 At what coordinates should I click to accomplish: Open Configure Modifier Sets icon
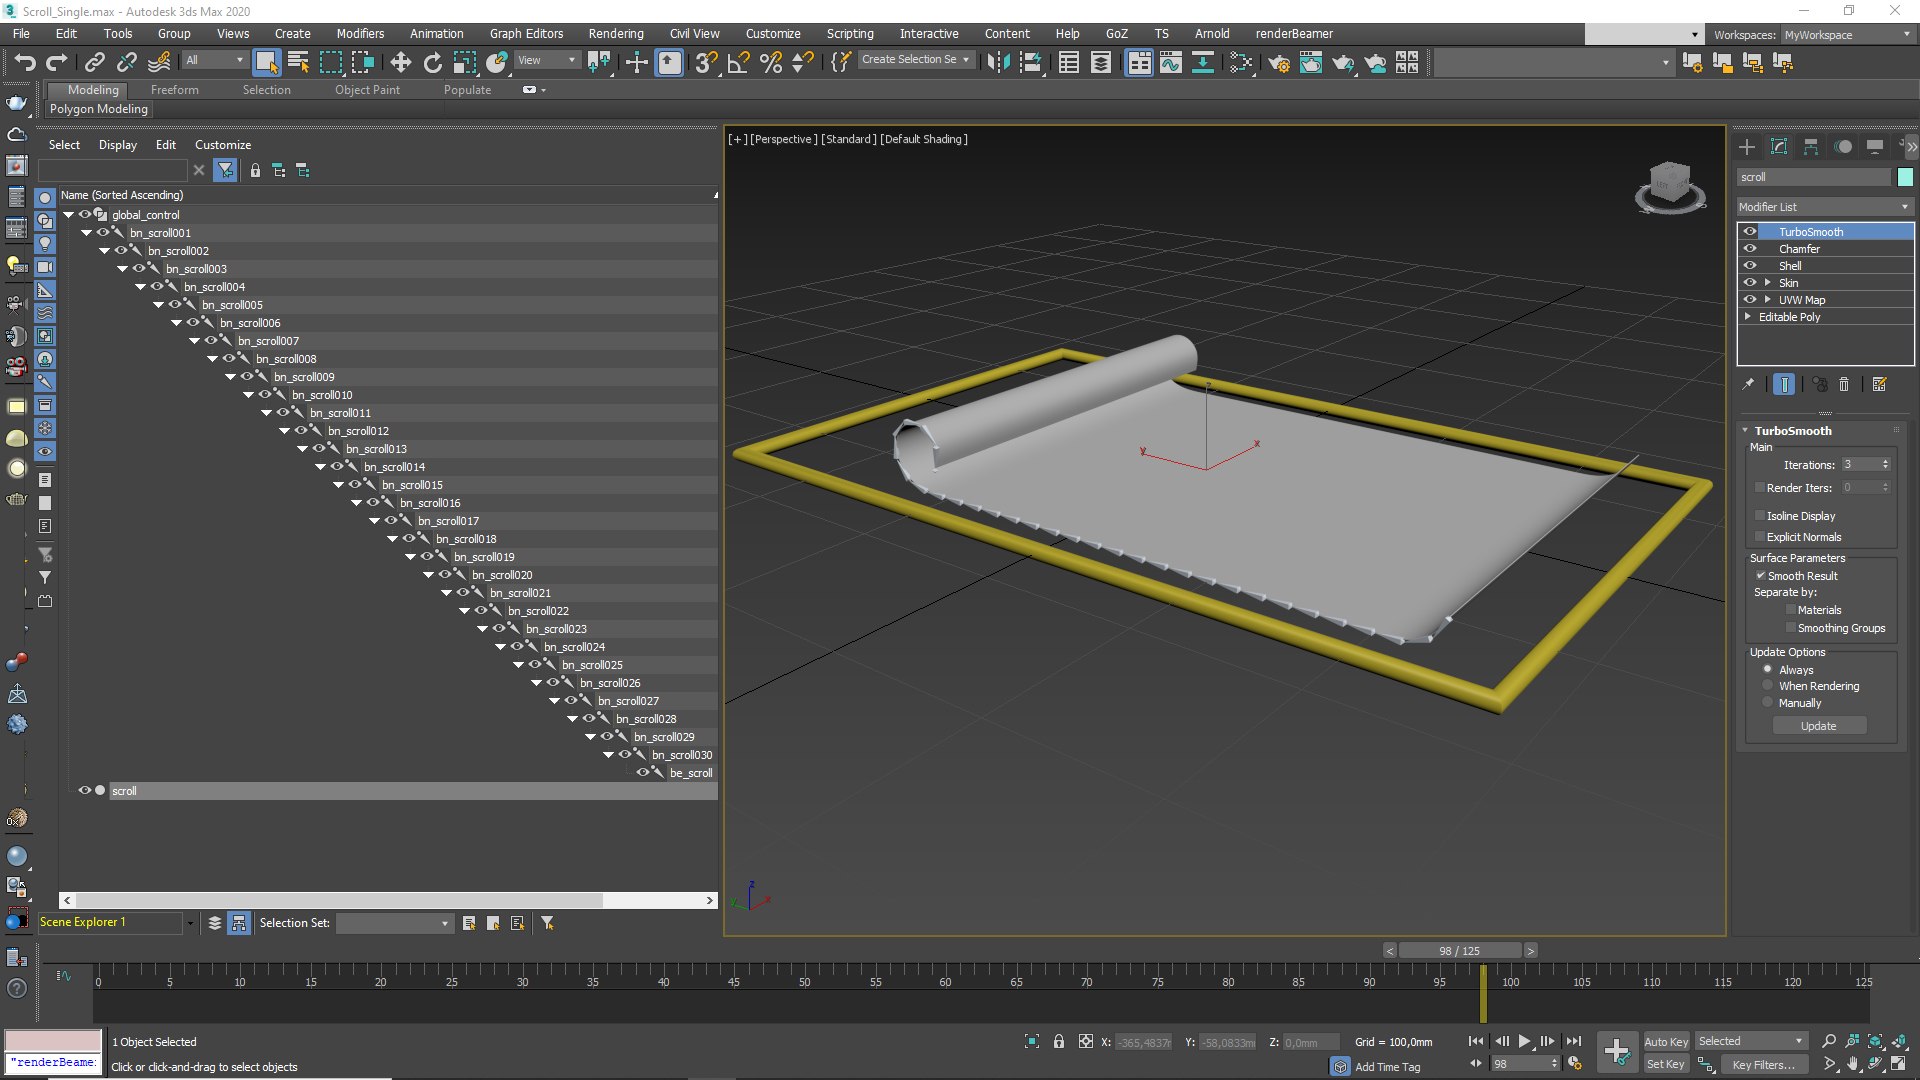point(1879,384)
